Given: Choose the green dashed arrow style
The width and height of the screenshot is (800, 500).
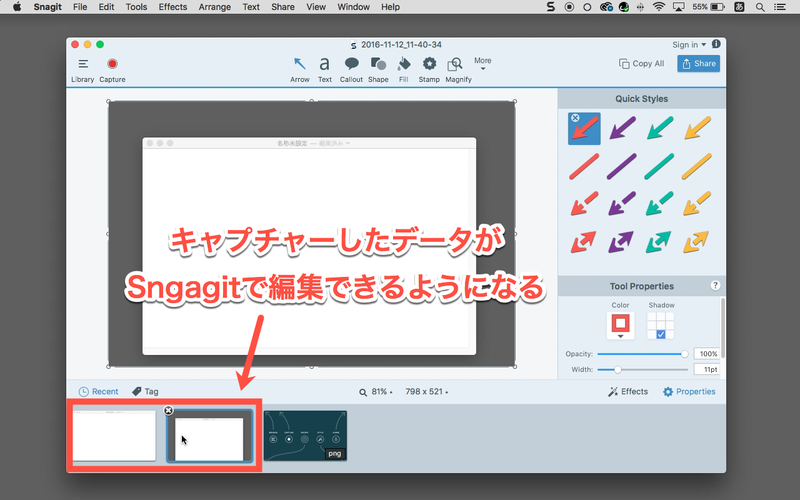Looking at the screenshot, I should click(660, 204).
